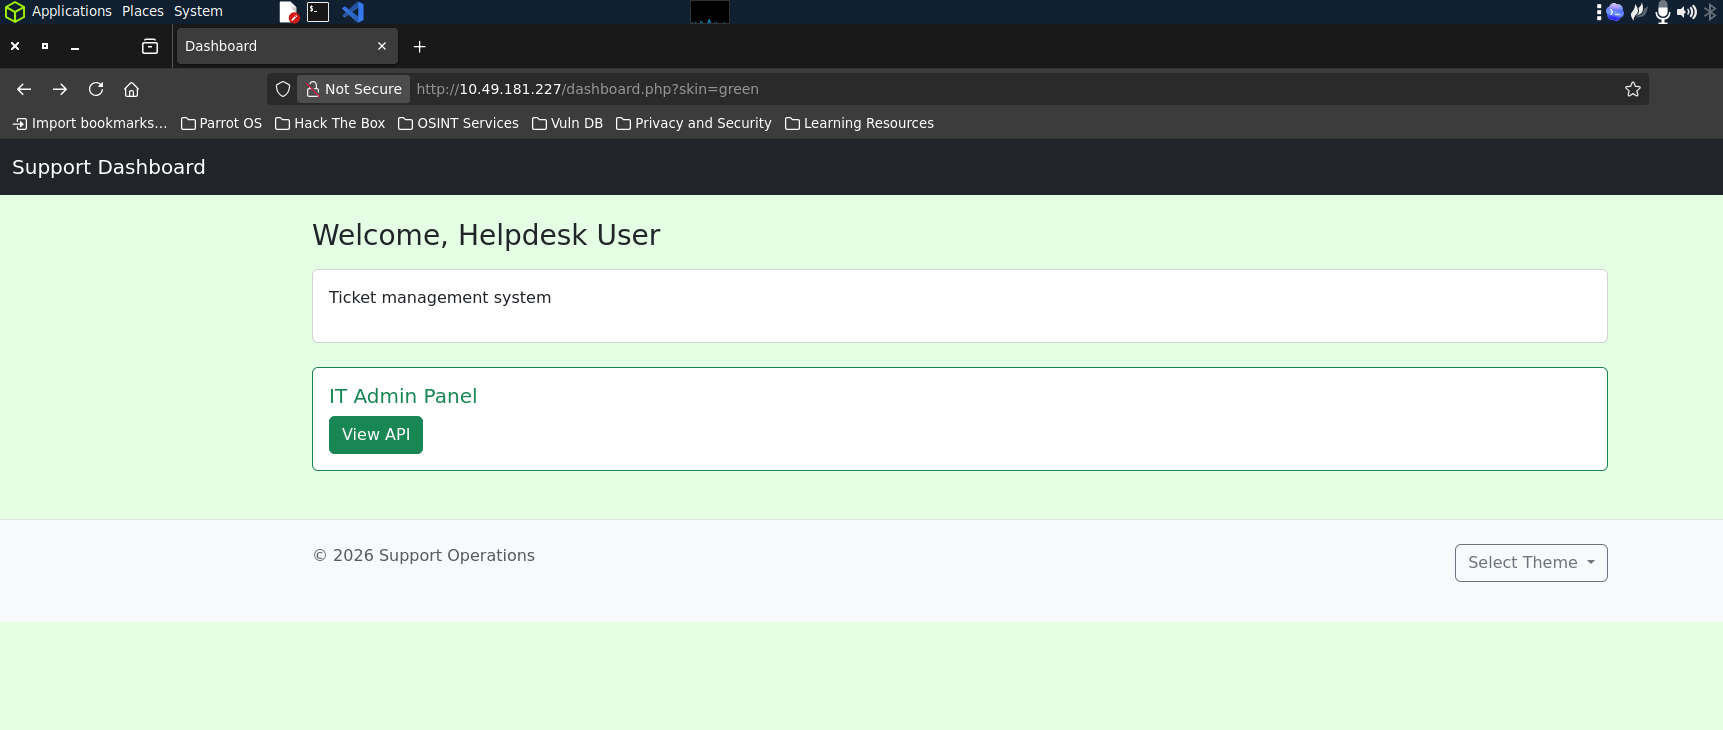The height and width of the screenshot is (730, 1723).
Task: Click the Support Dashboard brand link
Action: pyautogui.click(x=109, y=167)
